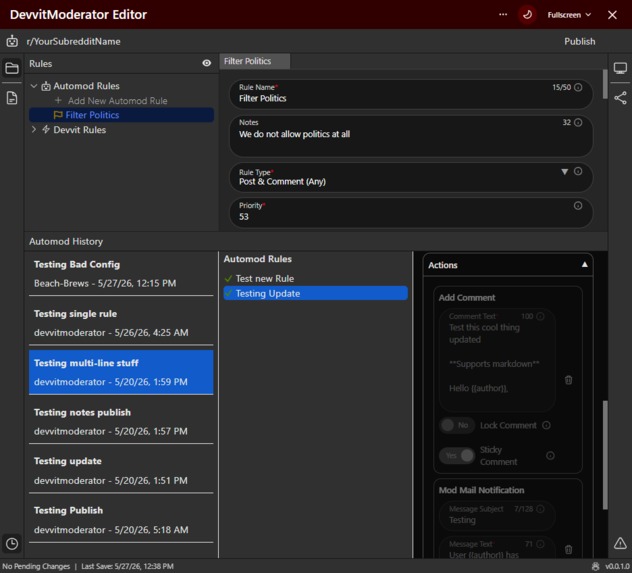Open the history clock icon at bottom left
Viewport: 632px width, 573px height.
[x=12, y=544]
